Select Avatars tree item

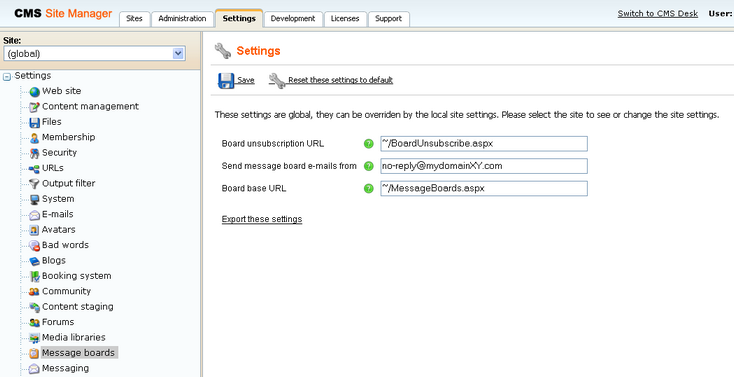59,229
